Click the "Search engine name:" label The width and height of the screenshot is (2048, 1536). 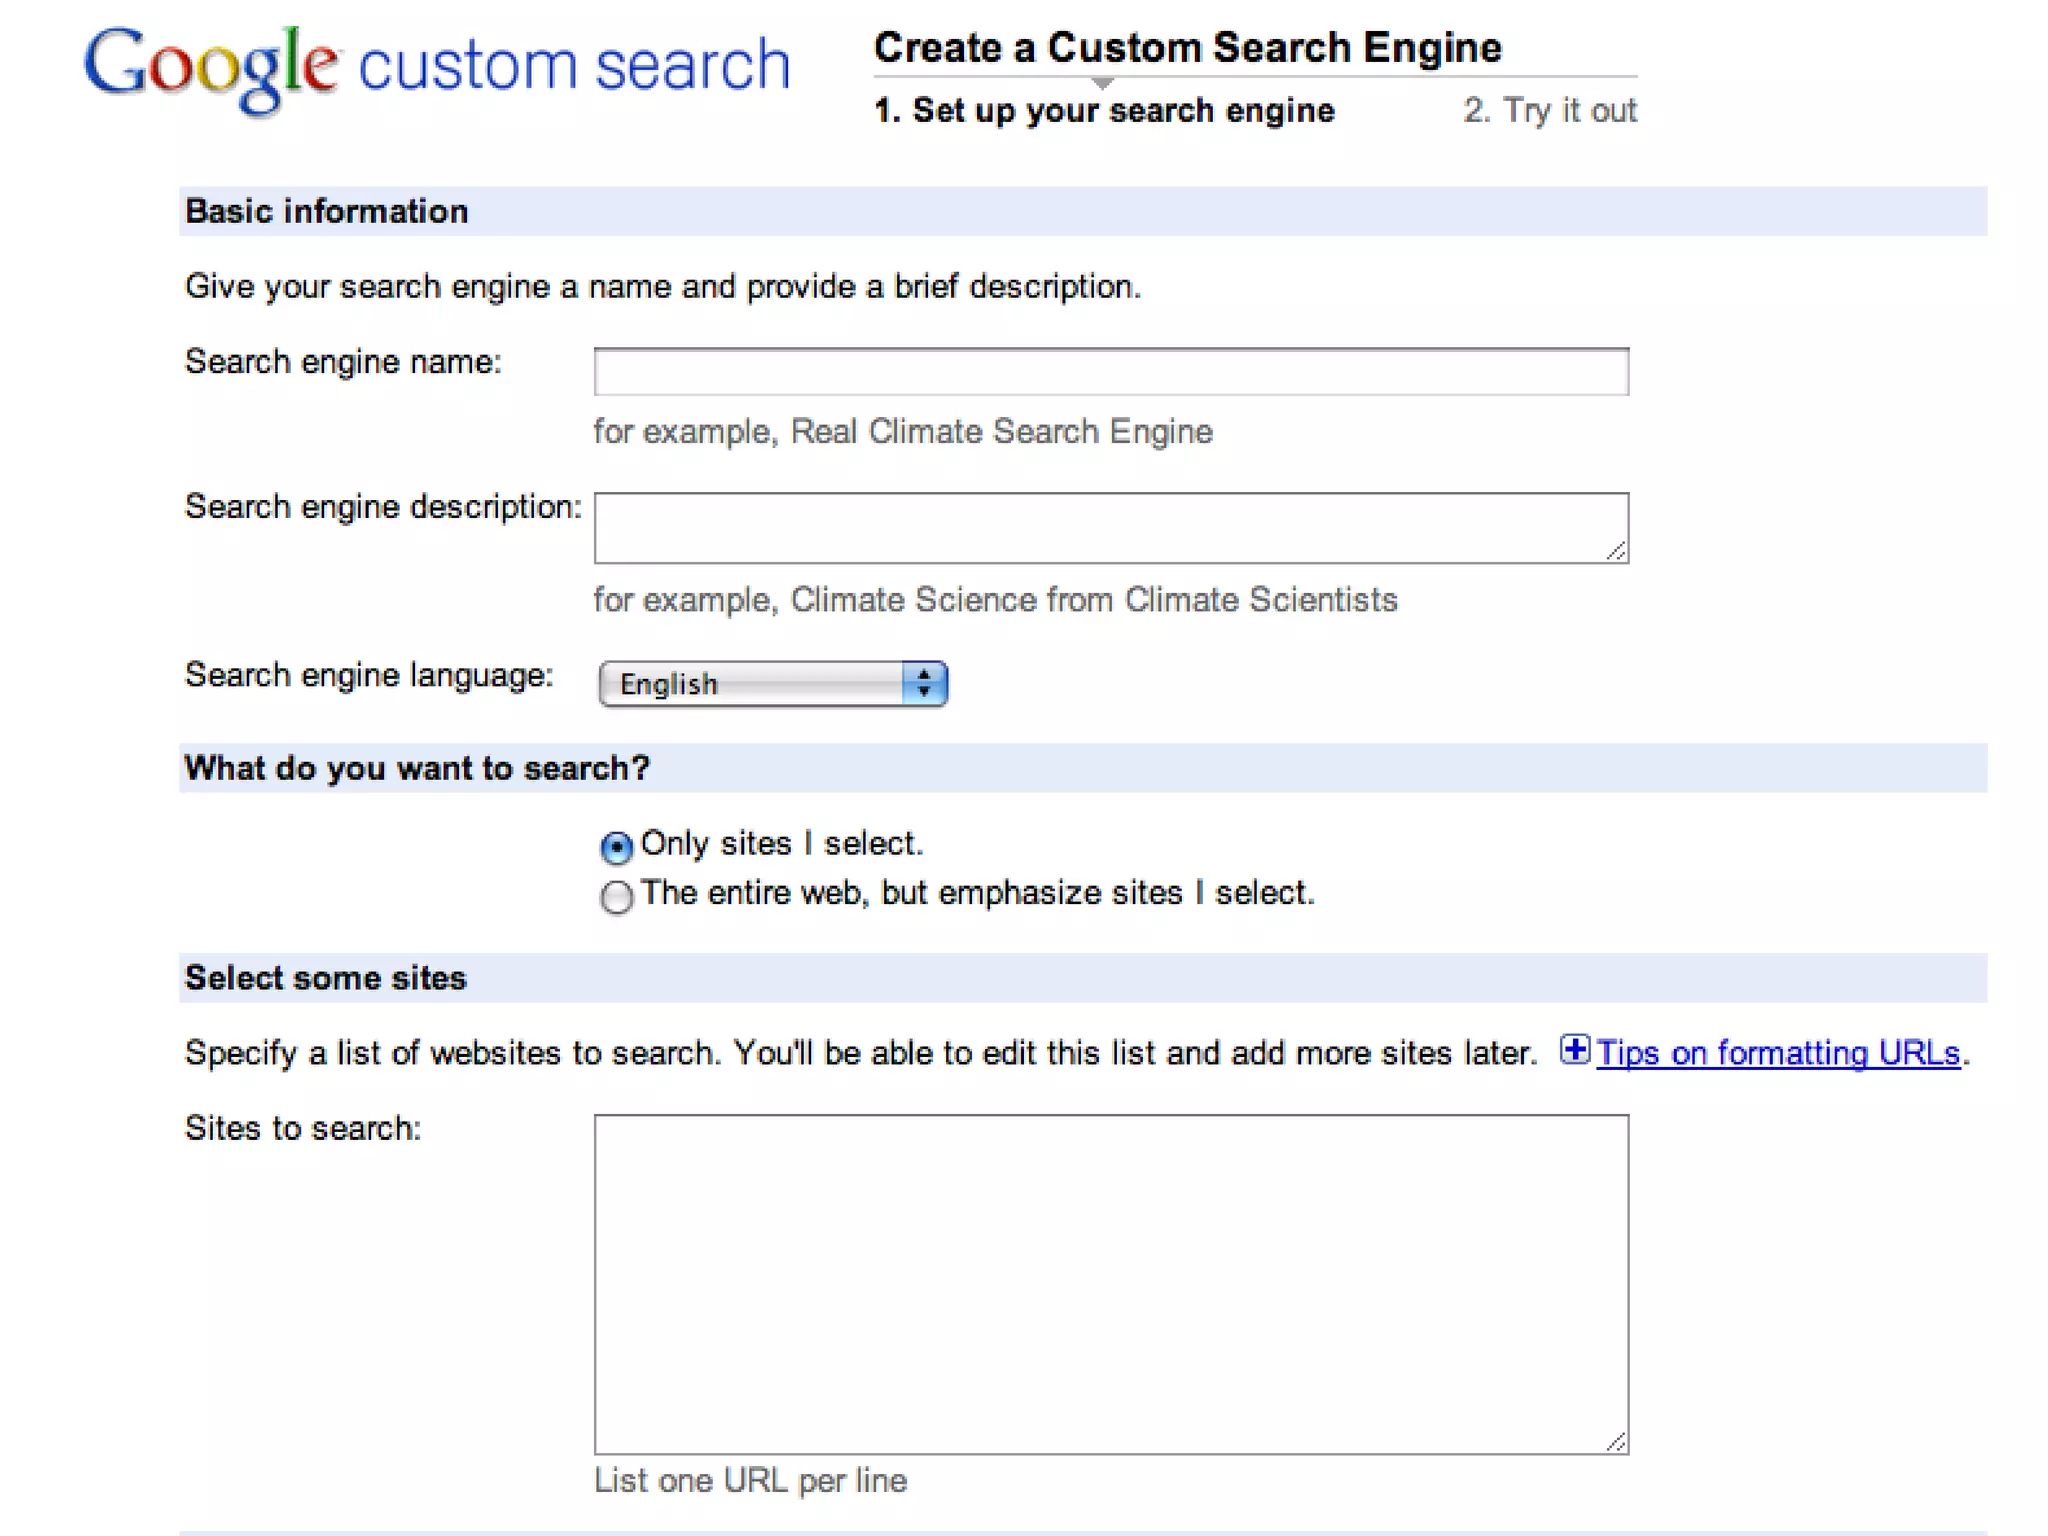343,362
